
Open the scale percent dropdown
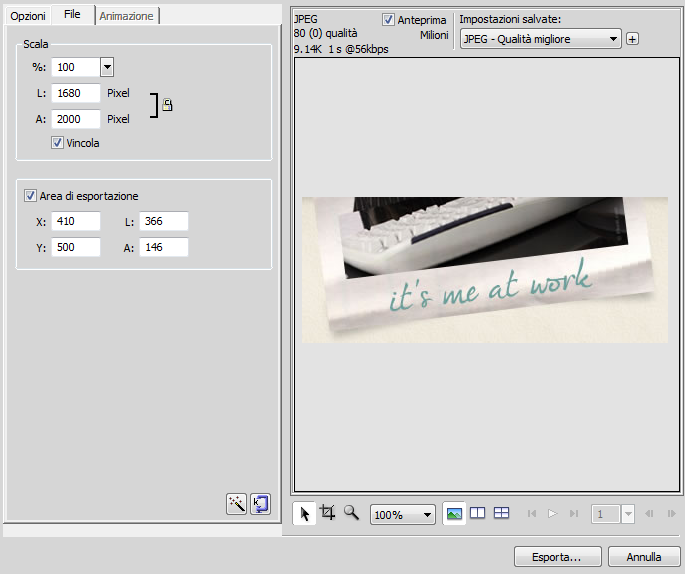pos(107,67)
